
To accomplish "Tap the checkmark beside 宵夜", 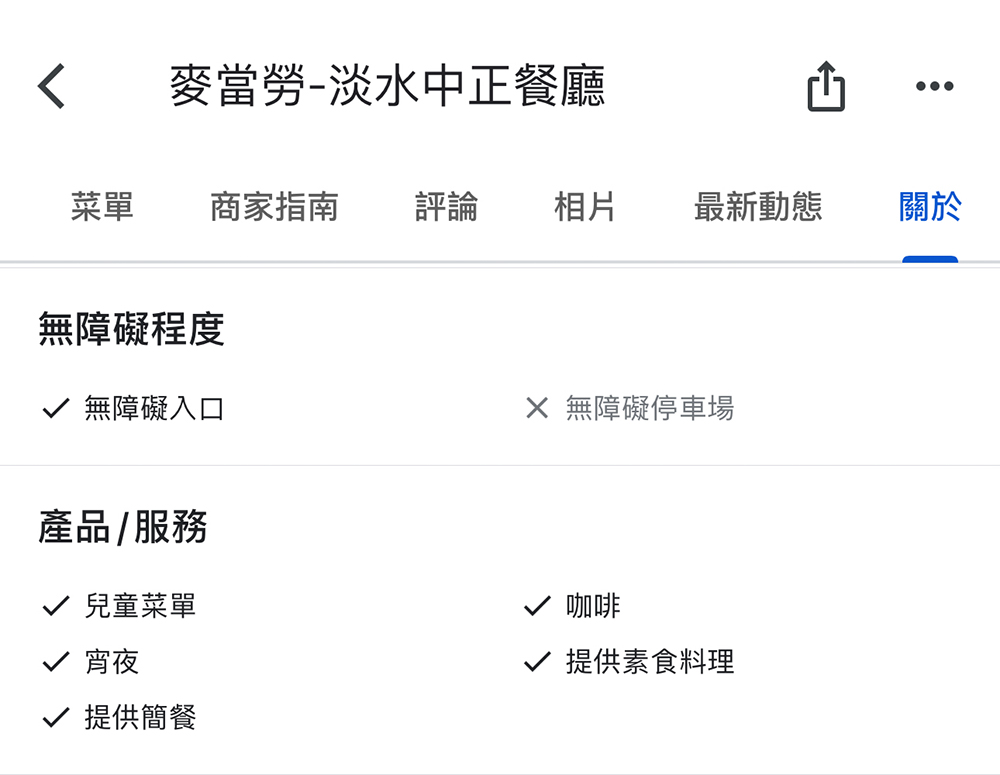I will [55, 662].
